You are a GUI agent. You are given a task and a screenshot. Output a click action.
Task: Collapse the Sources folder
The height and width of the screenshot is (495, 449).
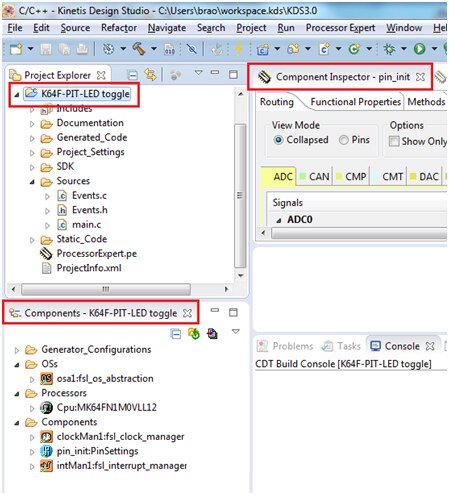coord(32,182)
